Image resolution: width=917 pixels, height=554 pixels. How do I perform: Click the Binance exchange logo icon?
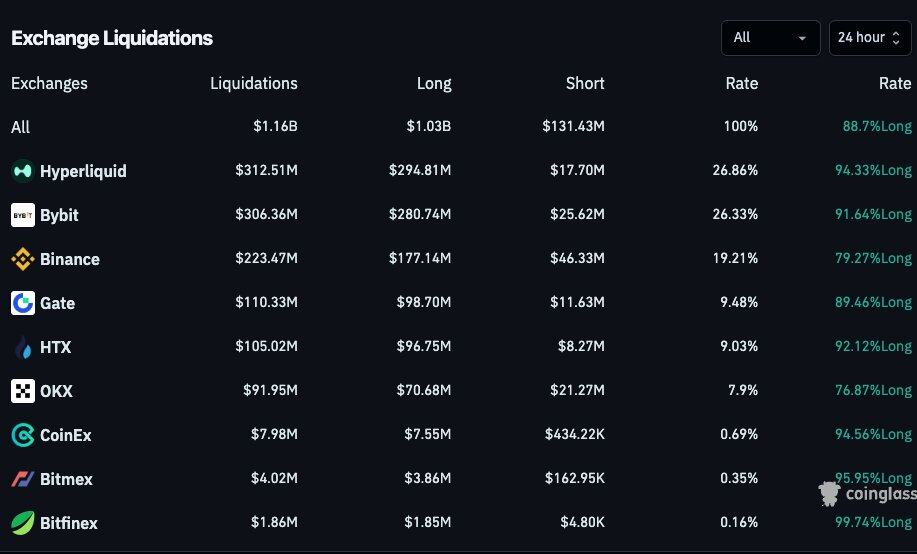pos(22,259)
